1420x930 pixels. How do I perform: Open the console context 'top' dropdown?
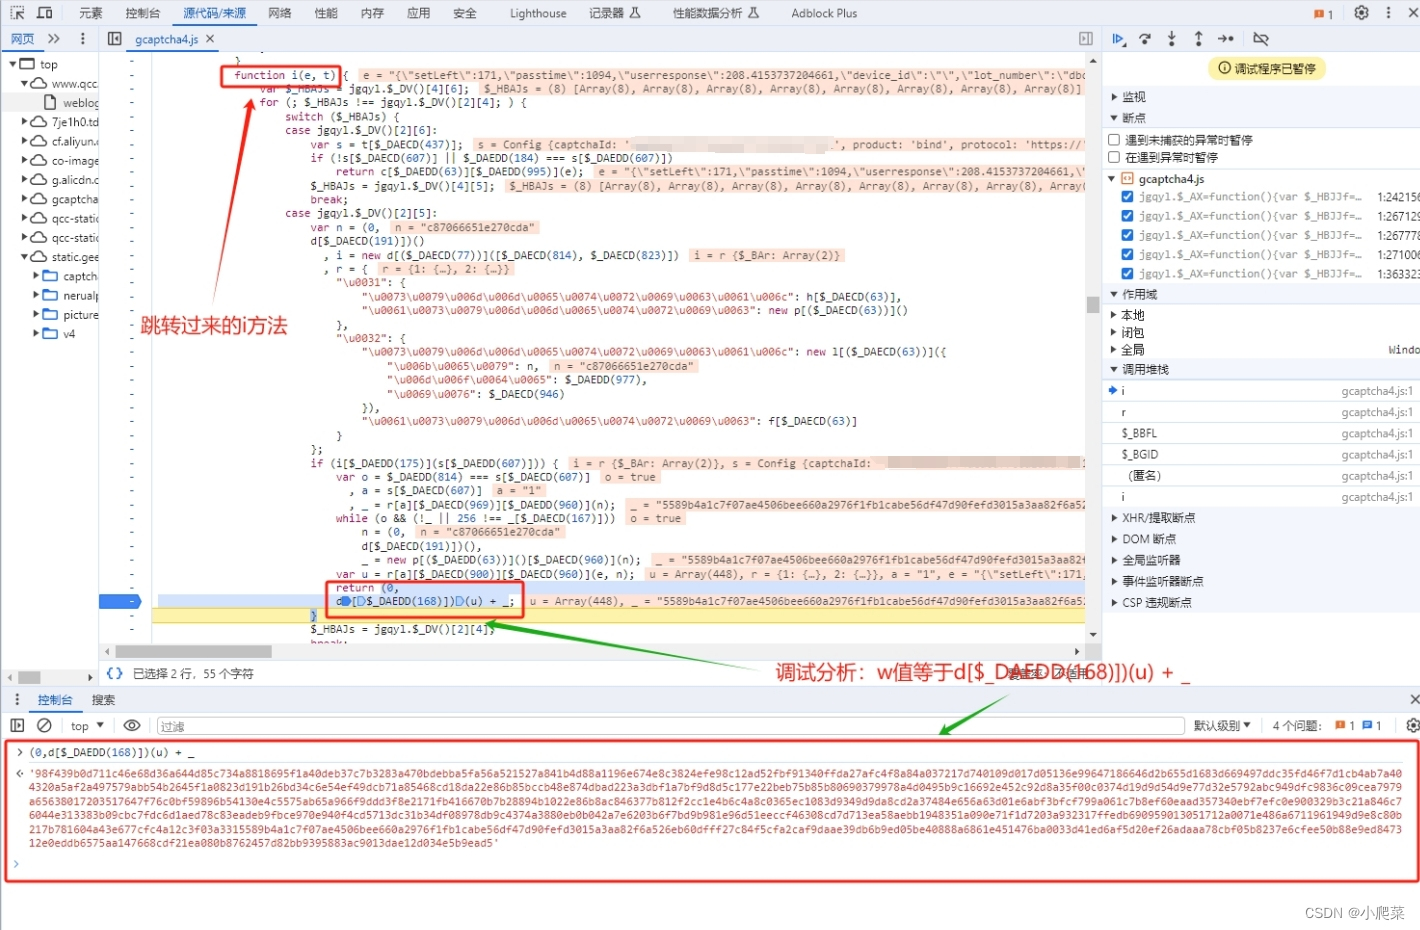coord(87,725)
